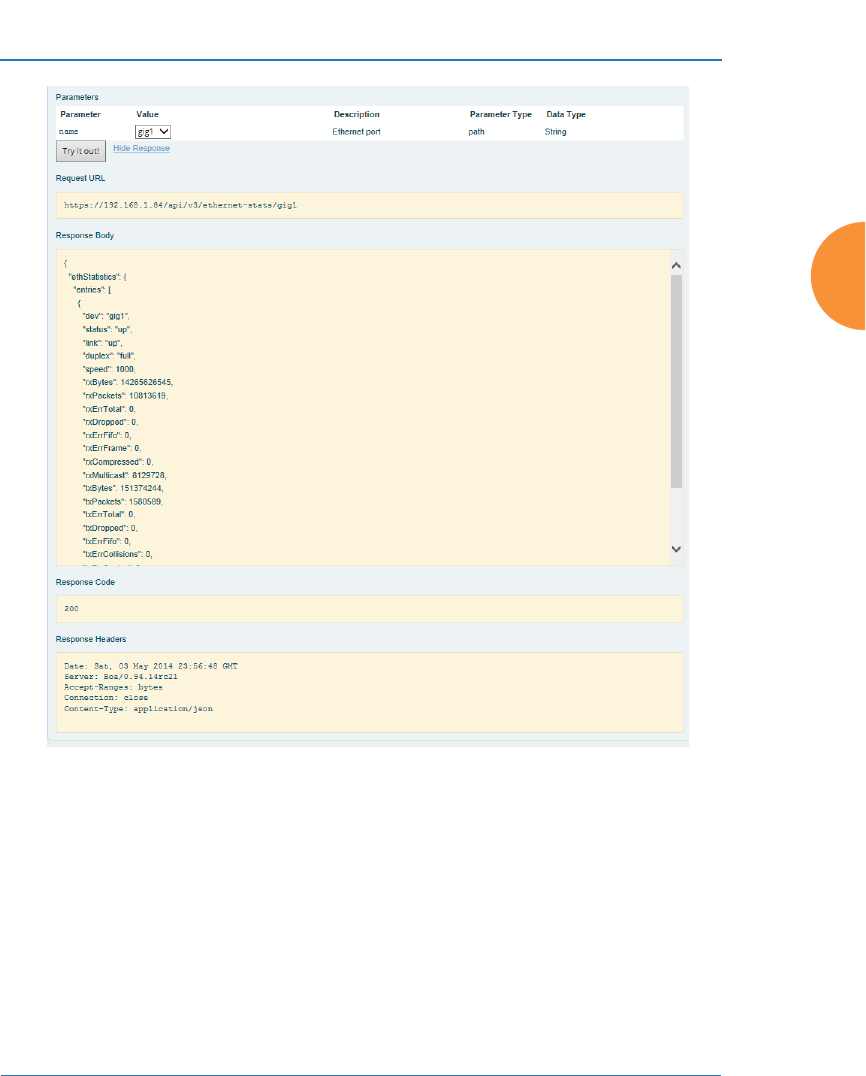The height and width of the screenshot is (1076, 866).
Task: Click the 'Ethernet port' description cell
Action: click(x=356, y=132)
